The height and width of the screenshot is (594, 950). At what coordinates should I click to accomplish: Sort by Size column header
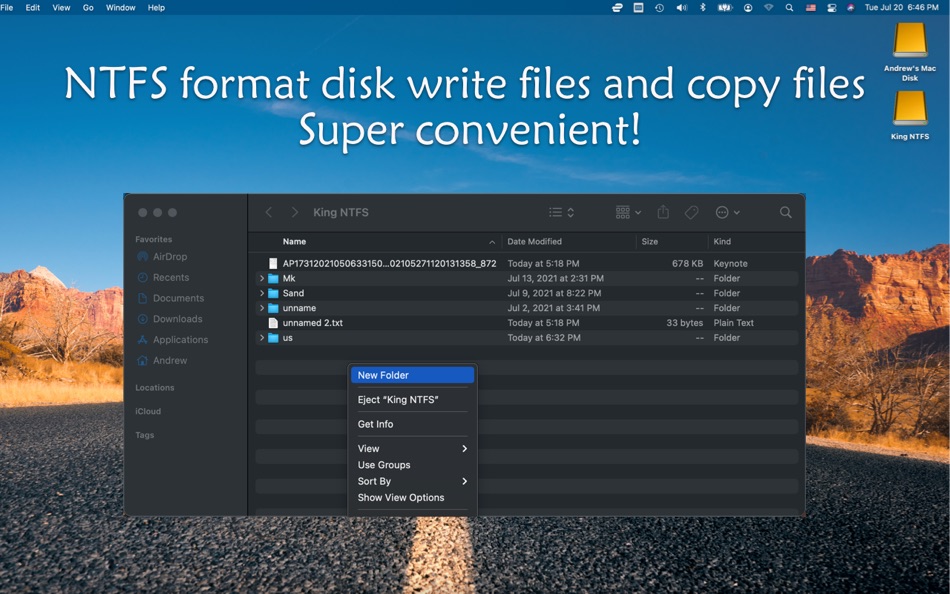tap(649, 241)
